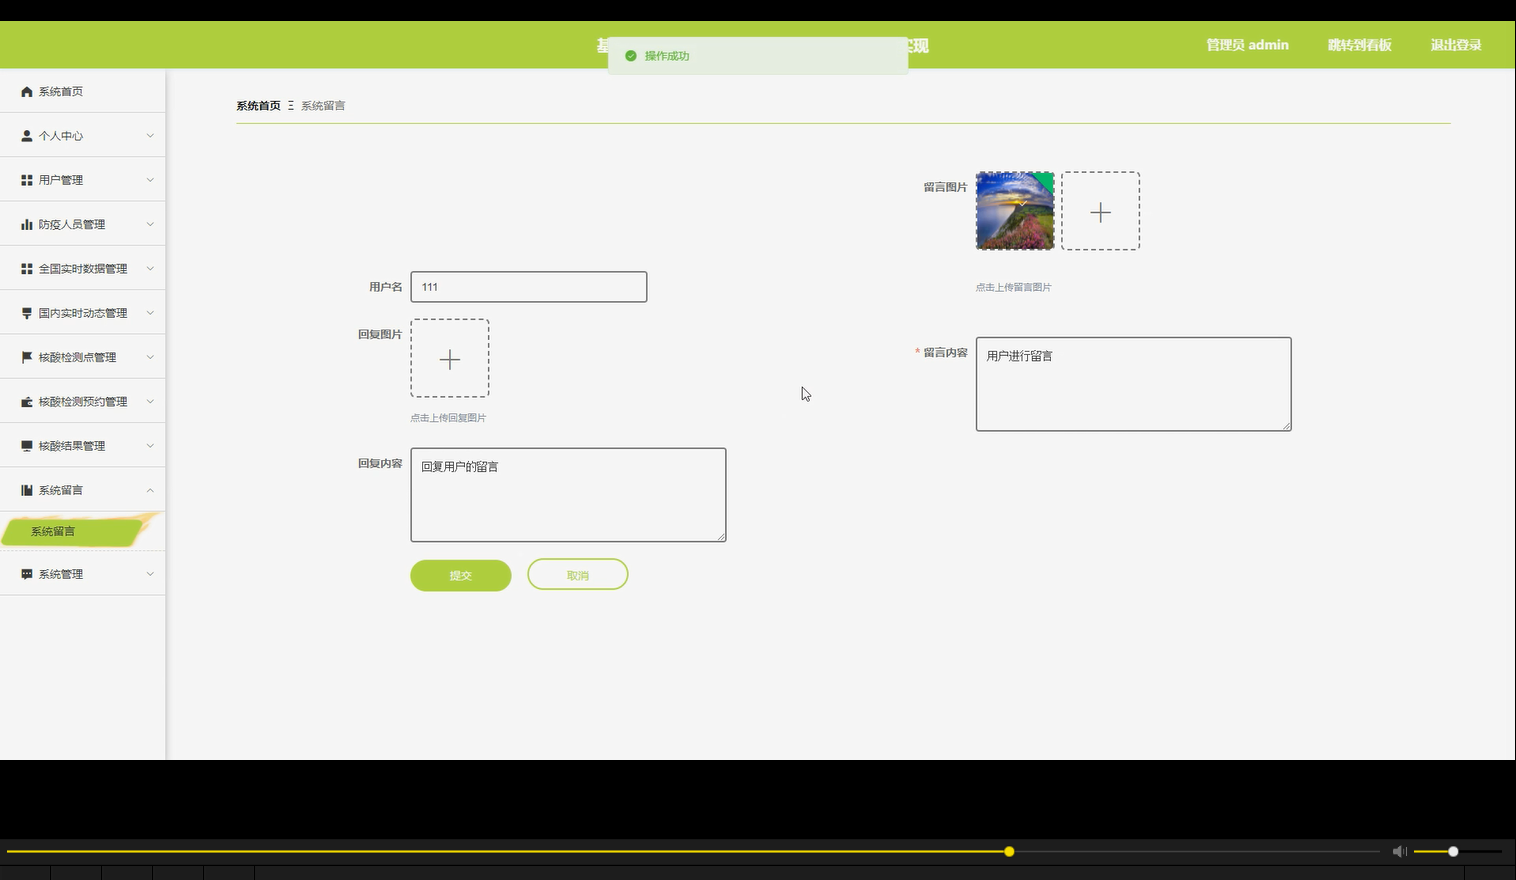
Task: Expand the 核酸检测预约管理 chevron
Action: tap(150, 402)
